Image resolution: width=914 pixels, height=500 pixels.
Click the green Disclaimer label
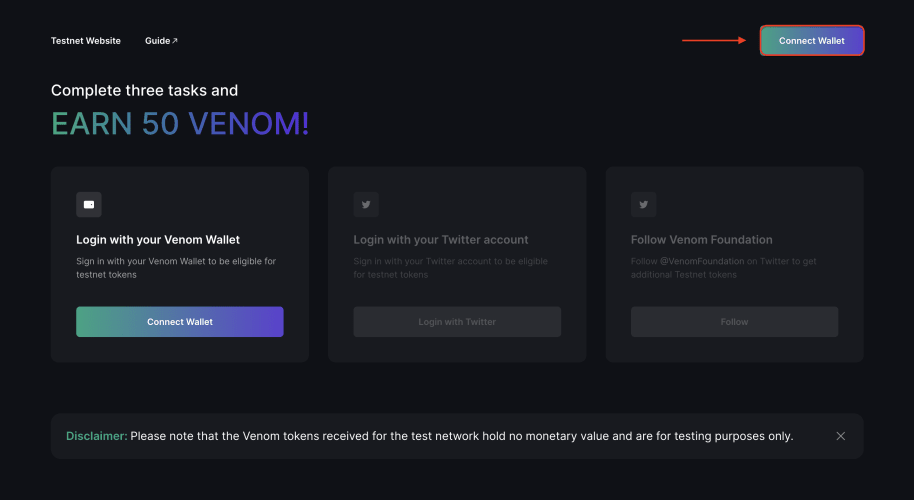pyautogui.click(x=97, y=436)
